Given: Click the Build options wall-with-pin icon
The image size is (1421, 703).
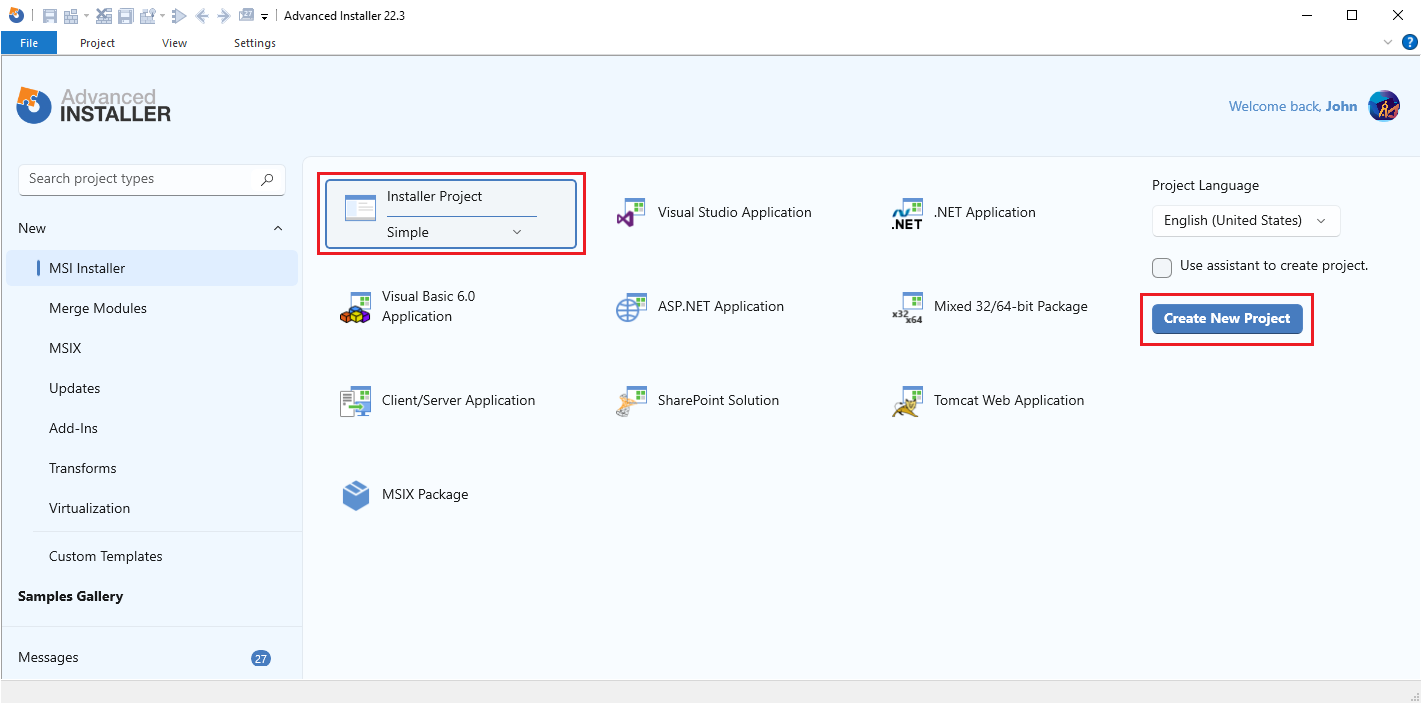Looking at the screenshot, I should point(148,16).
